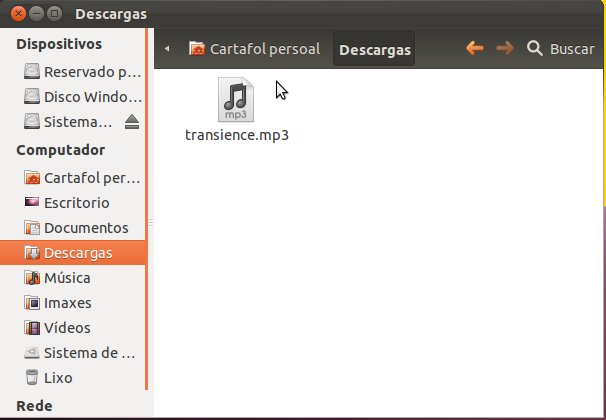
Task: Click the forward arrow navigation button
Action: [505, 48]
